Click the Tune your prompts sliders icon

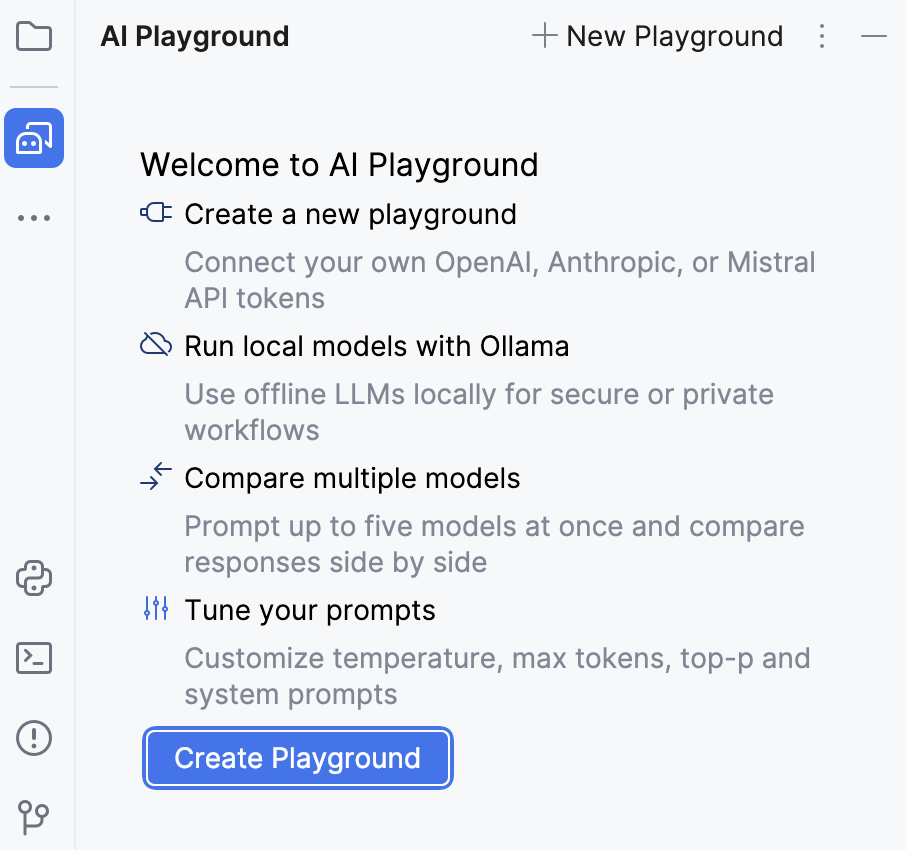[156, 609]
